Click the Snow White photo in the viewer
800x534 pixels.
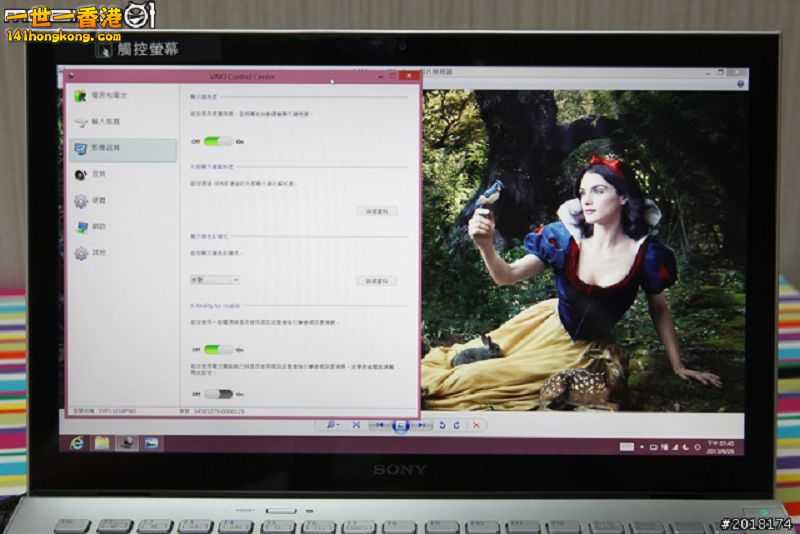[x=584, y=250]
